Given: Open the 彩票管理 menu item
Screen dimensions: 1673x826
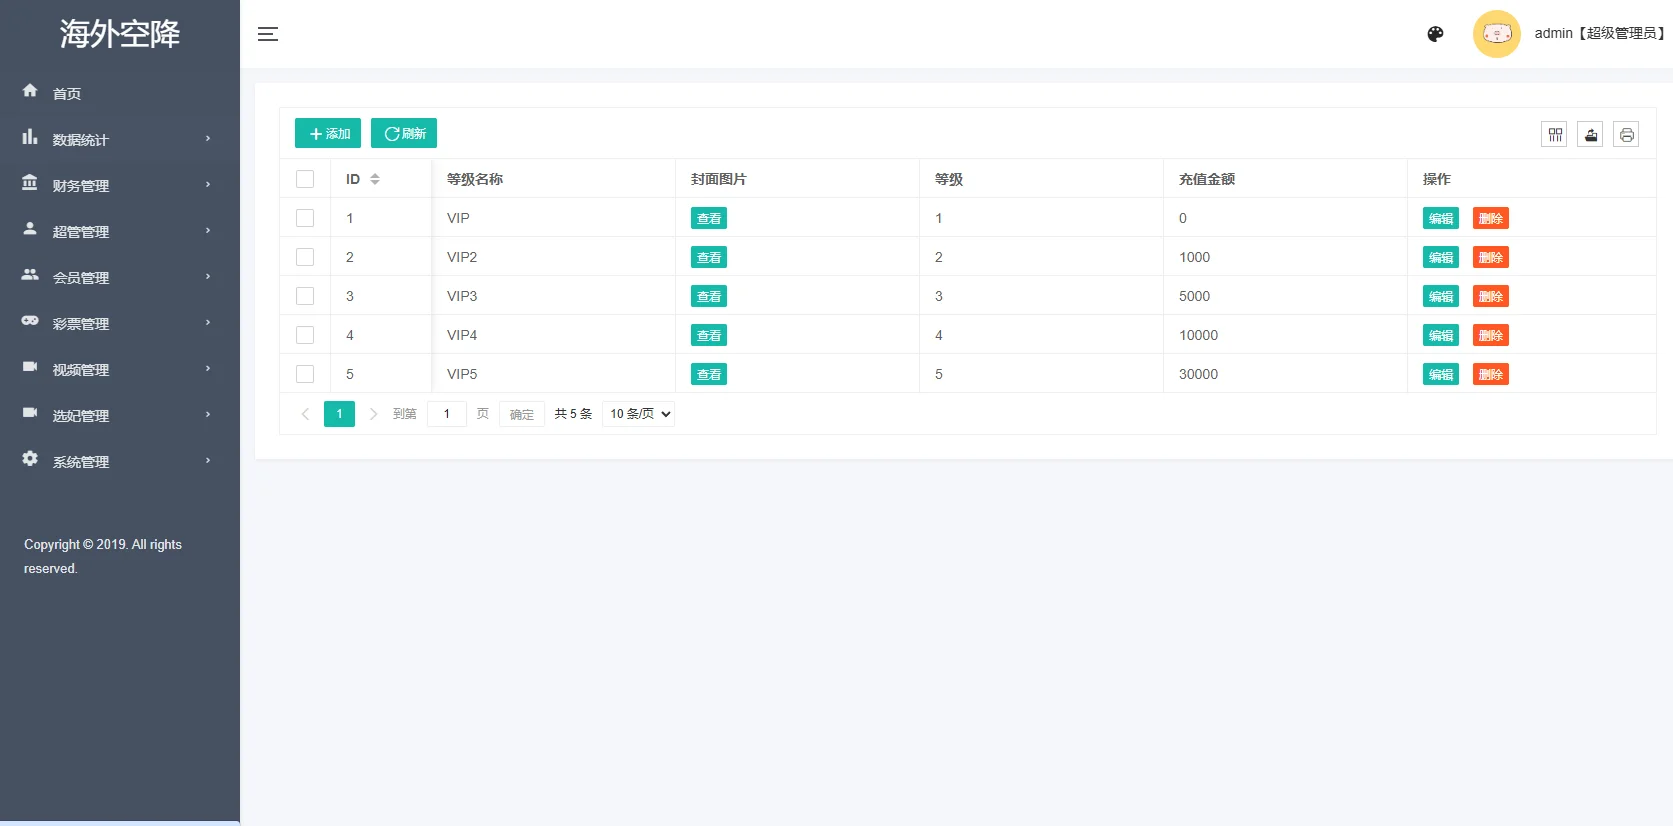Looking at the screenshot, I should pyautogui.click(x=120, y=323).
